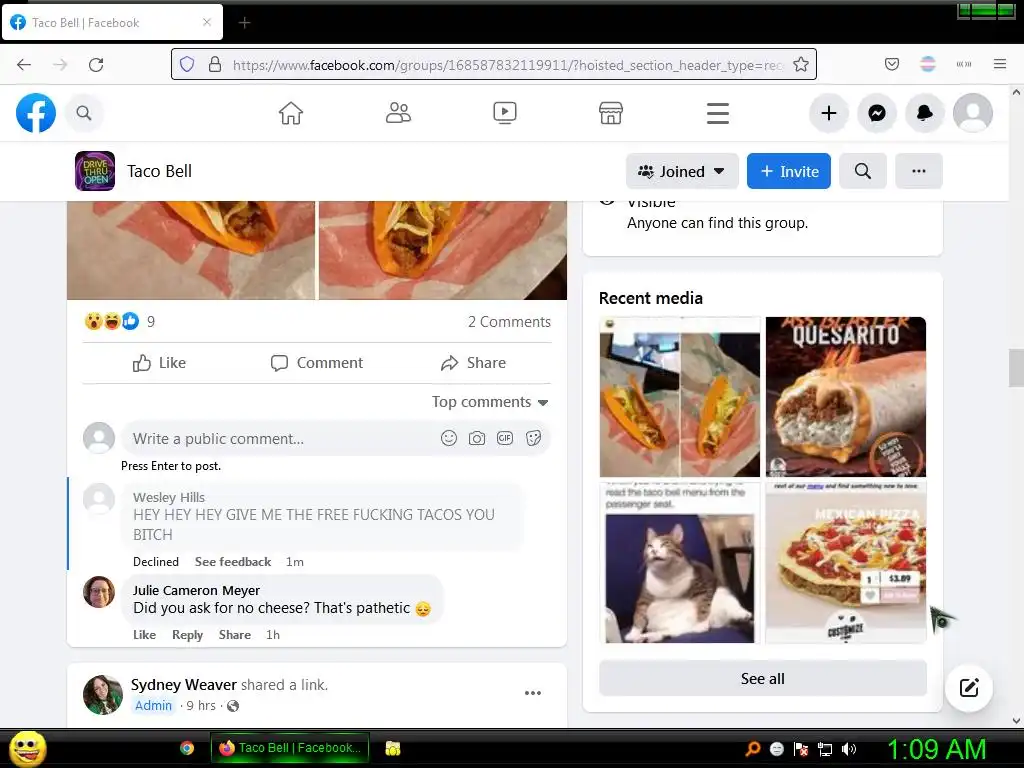The height and width of the screenshot is (768, 1024).
Task: Click the volume speaker tray icon
Action: point(850,749)
